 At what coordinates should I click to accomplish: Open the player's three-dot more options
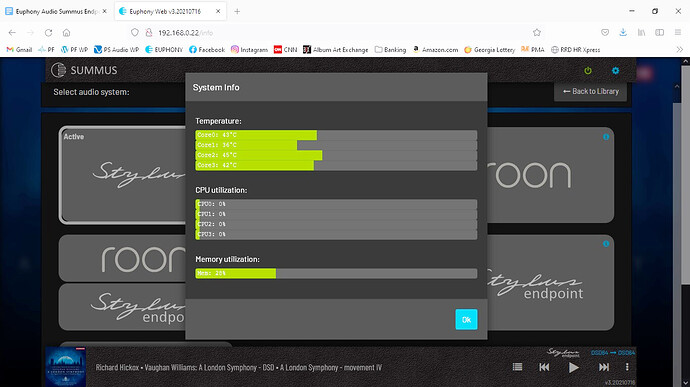pyautogui.click(x=627, y=367)
